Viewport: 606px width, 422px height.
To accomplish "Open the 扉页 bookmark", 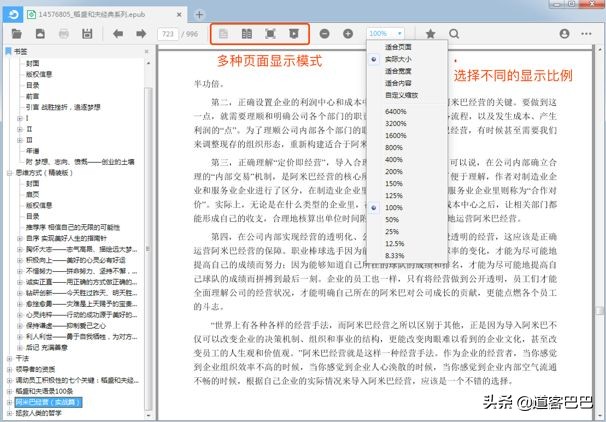I will 32,194.
